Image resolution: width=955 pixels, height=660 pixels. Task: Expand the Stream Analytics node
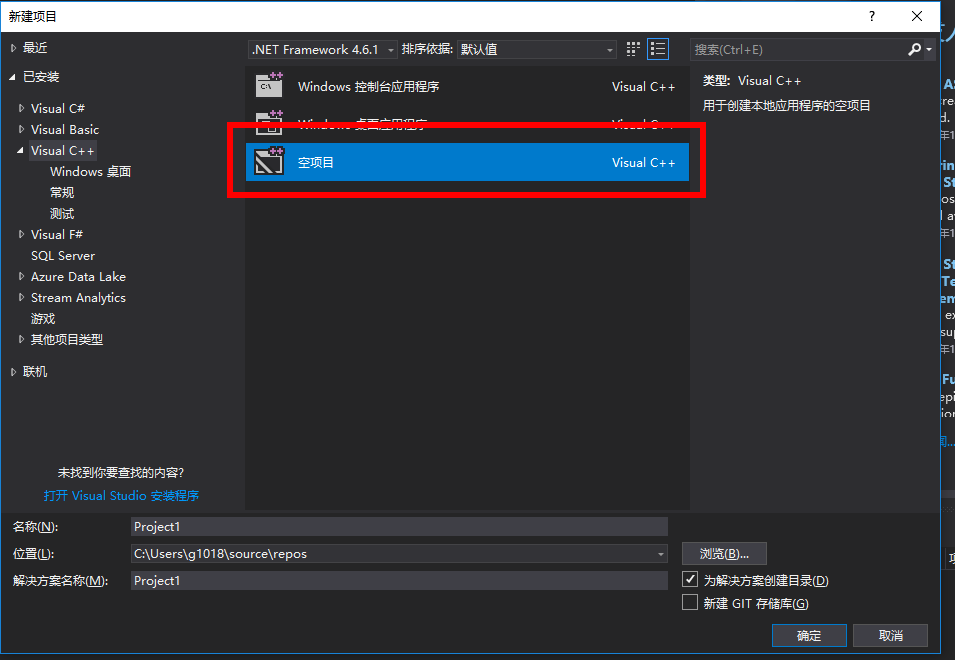point(21,297)
